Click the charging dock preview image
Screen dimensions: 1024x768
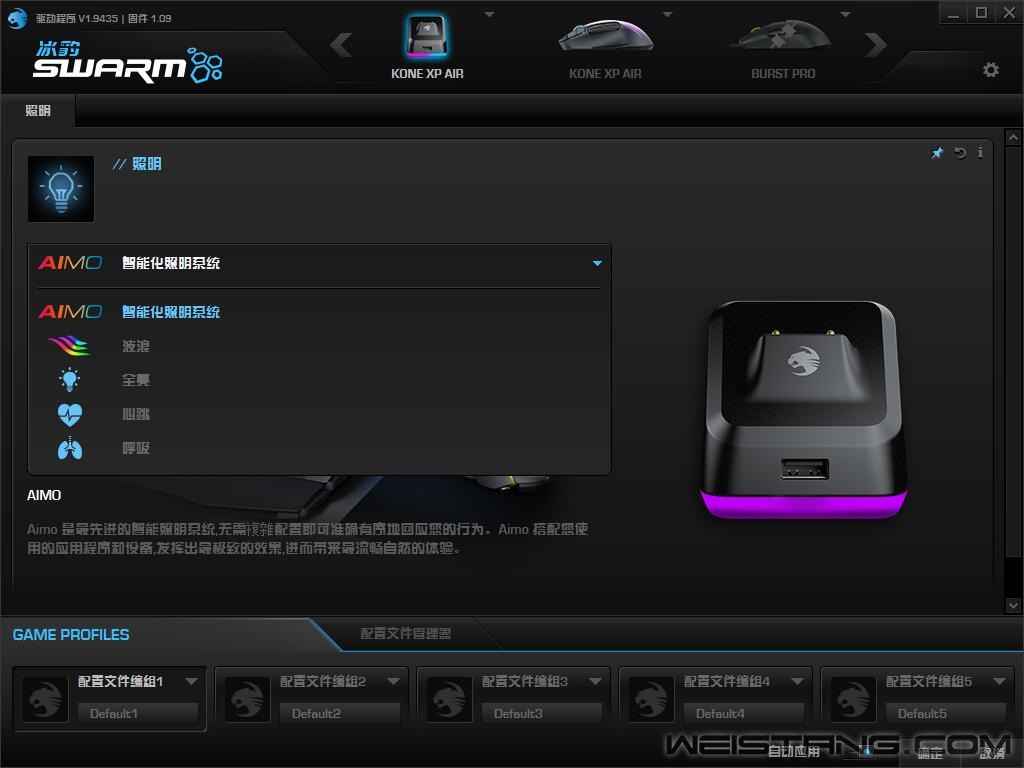coord(803,409)
